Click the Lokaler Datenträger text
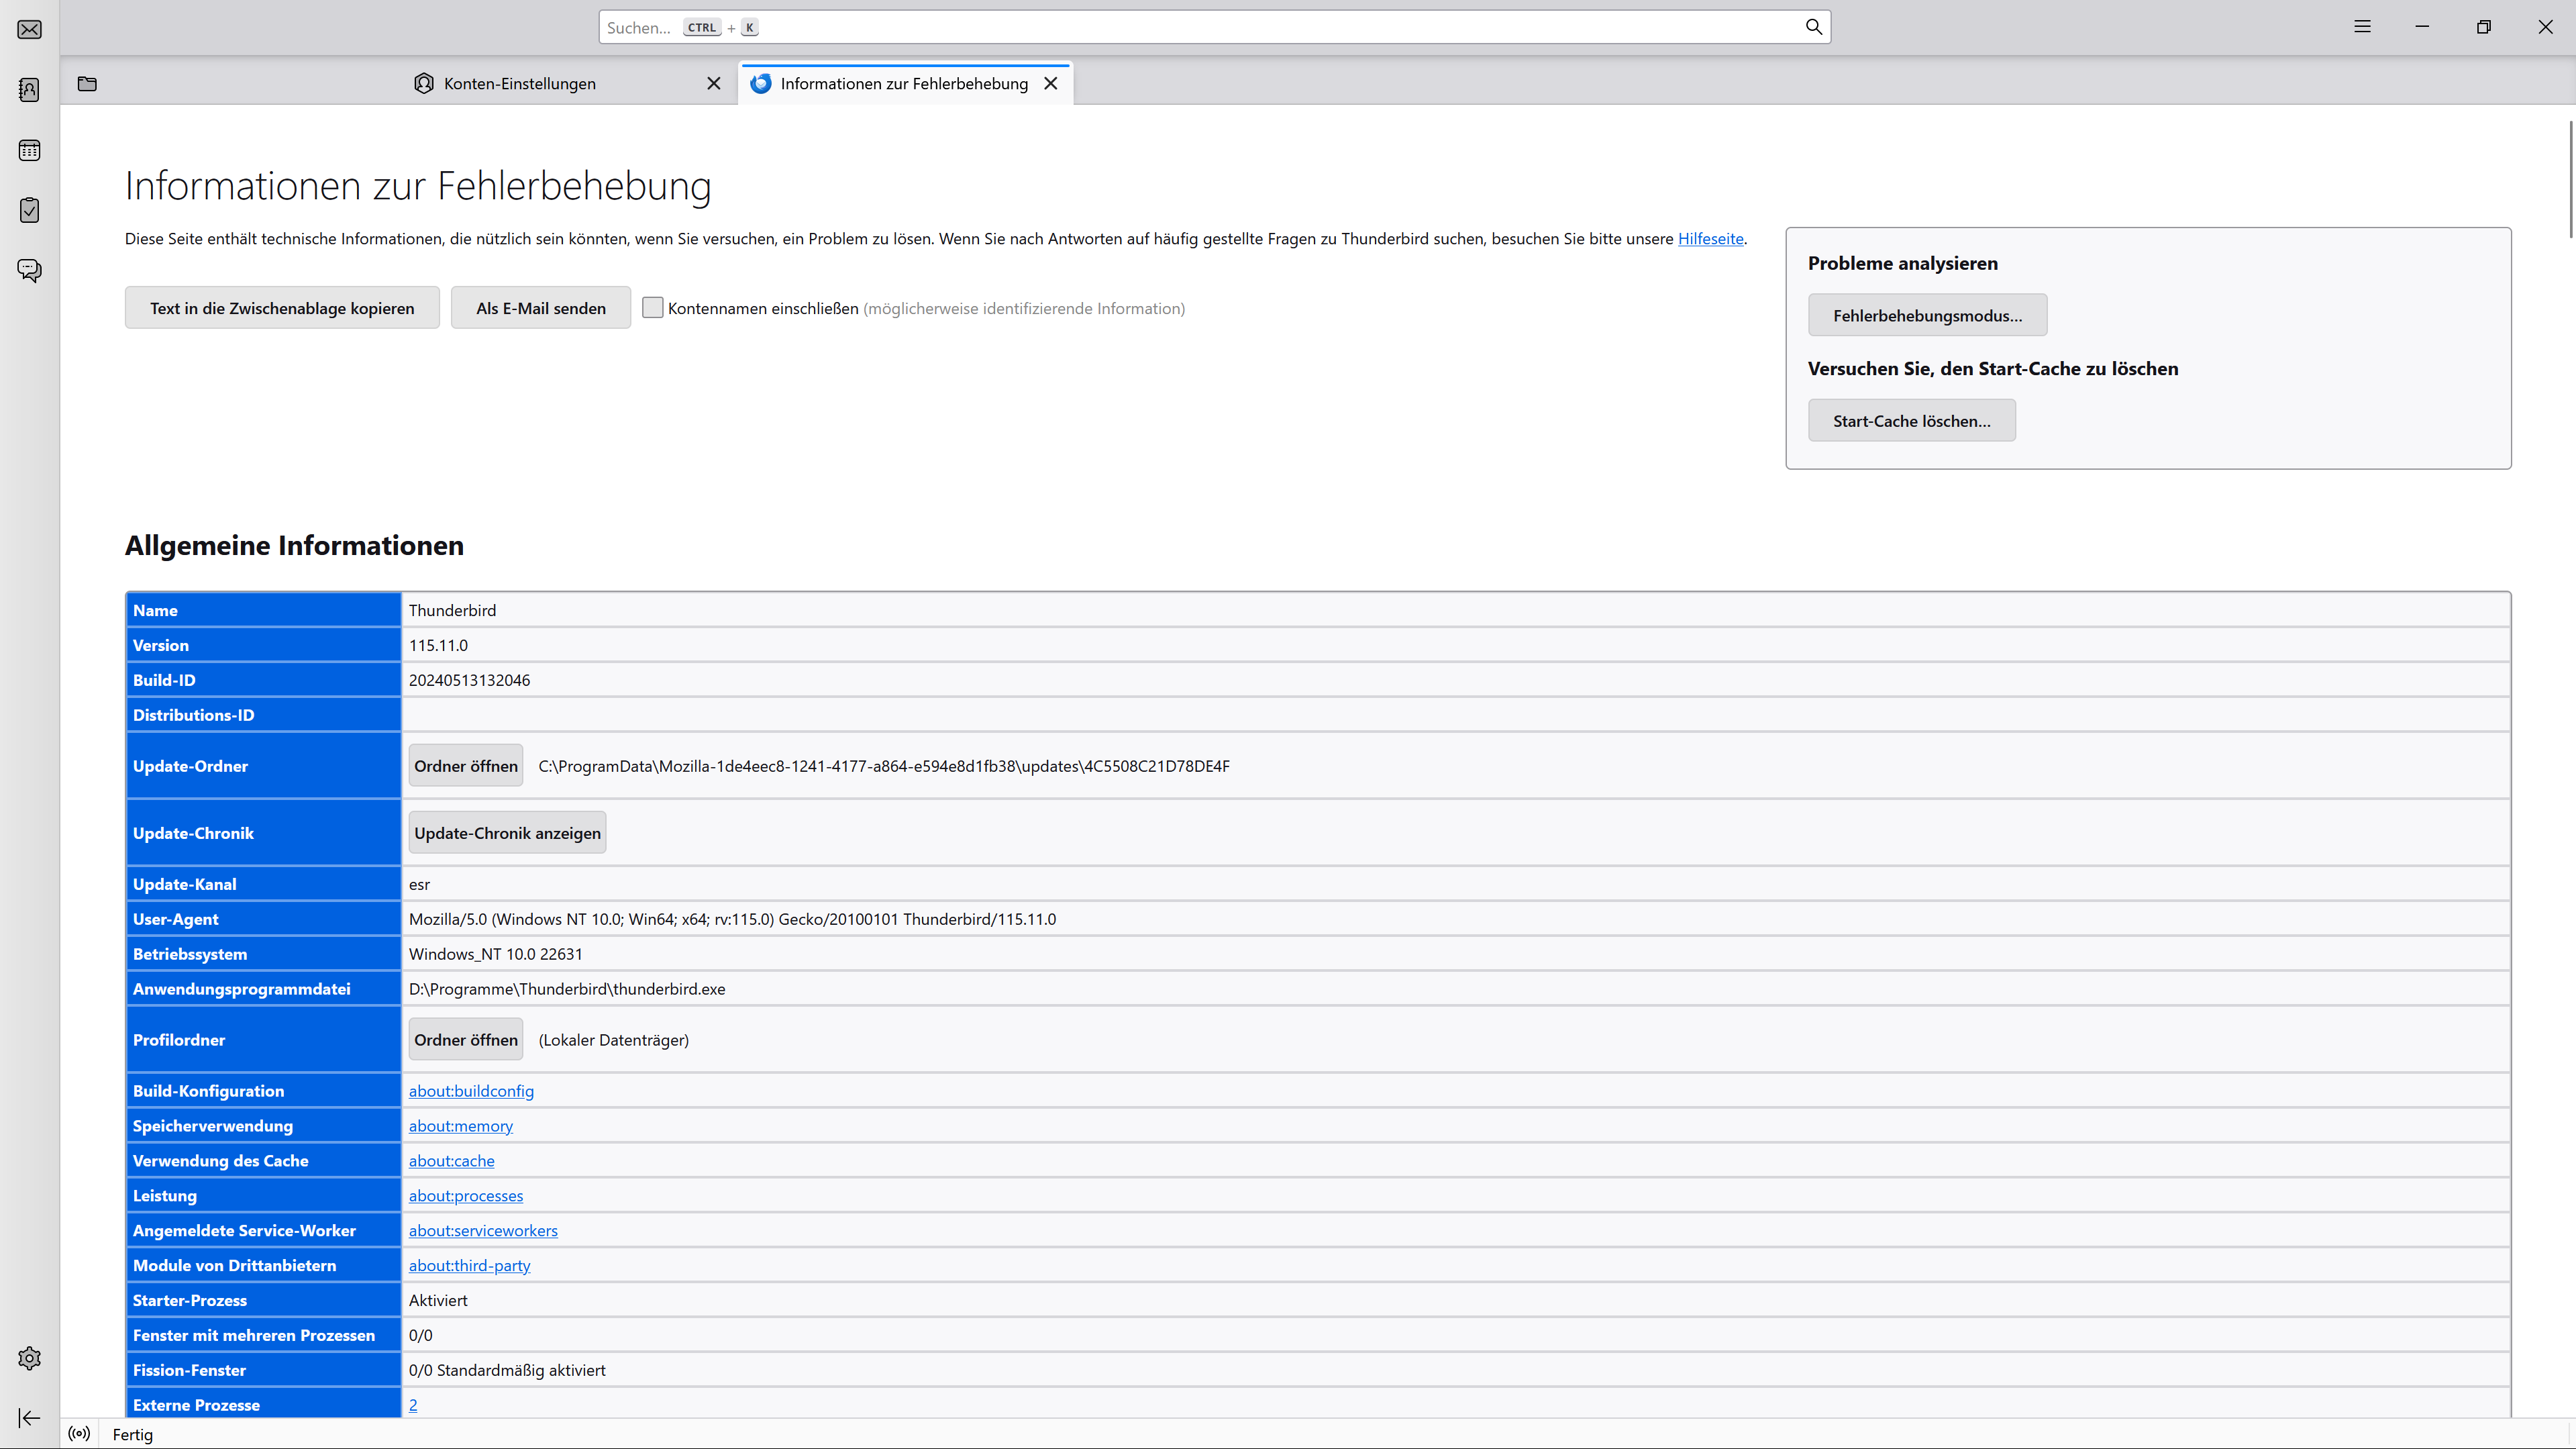2576x1449 pixels. coord(613,1040)
